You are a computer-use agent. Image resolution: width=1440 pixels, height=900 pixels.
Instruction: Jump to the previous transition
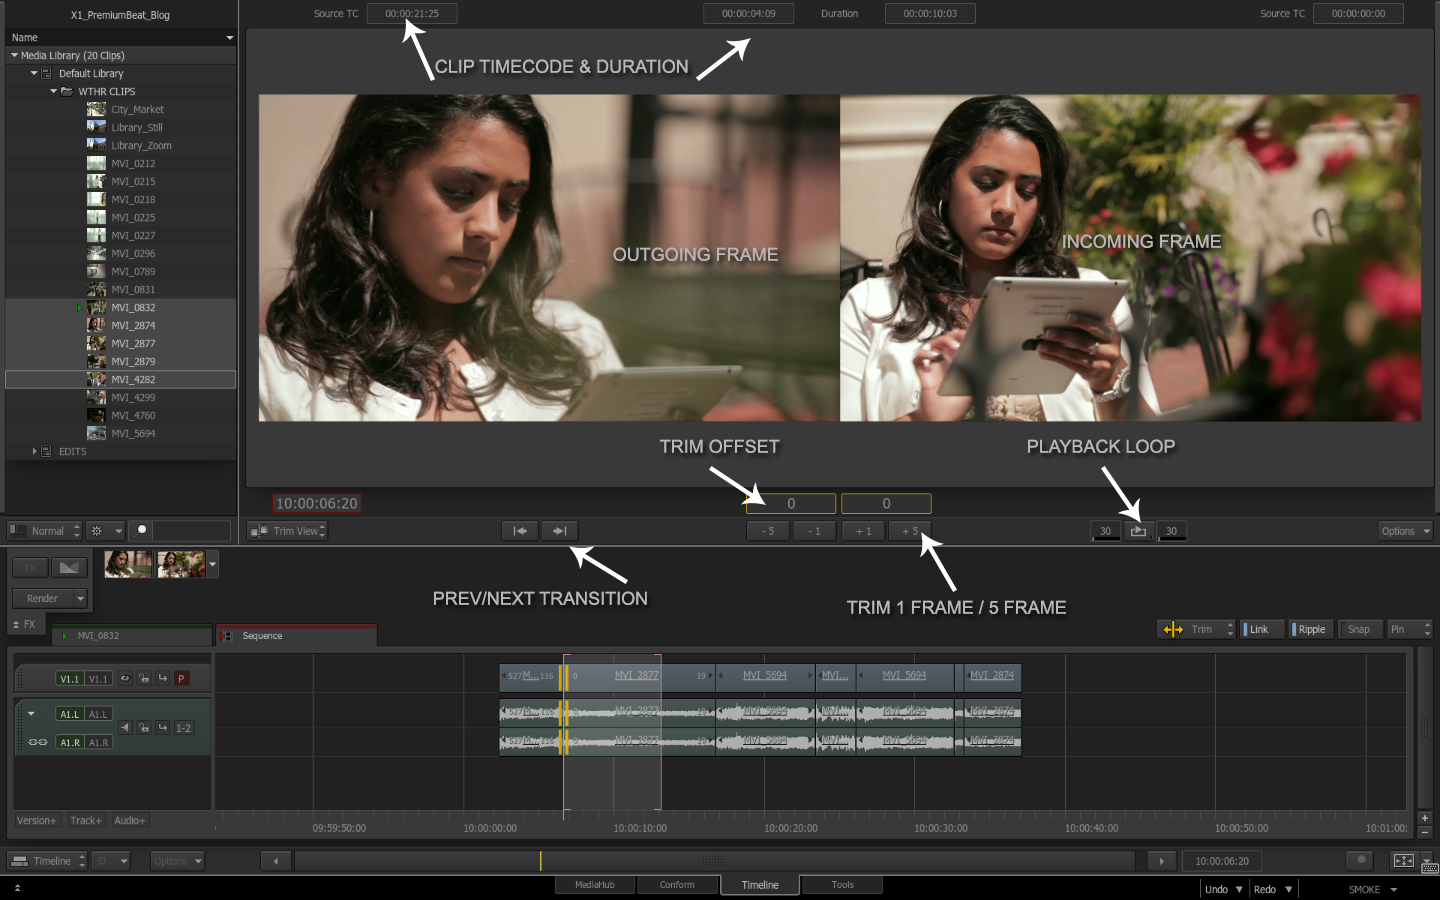tap(520, 531)
